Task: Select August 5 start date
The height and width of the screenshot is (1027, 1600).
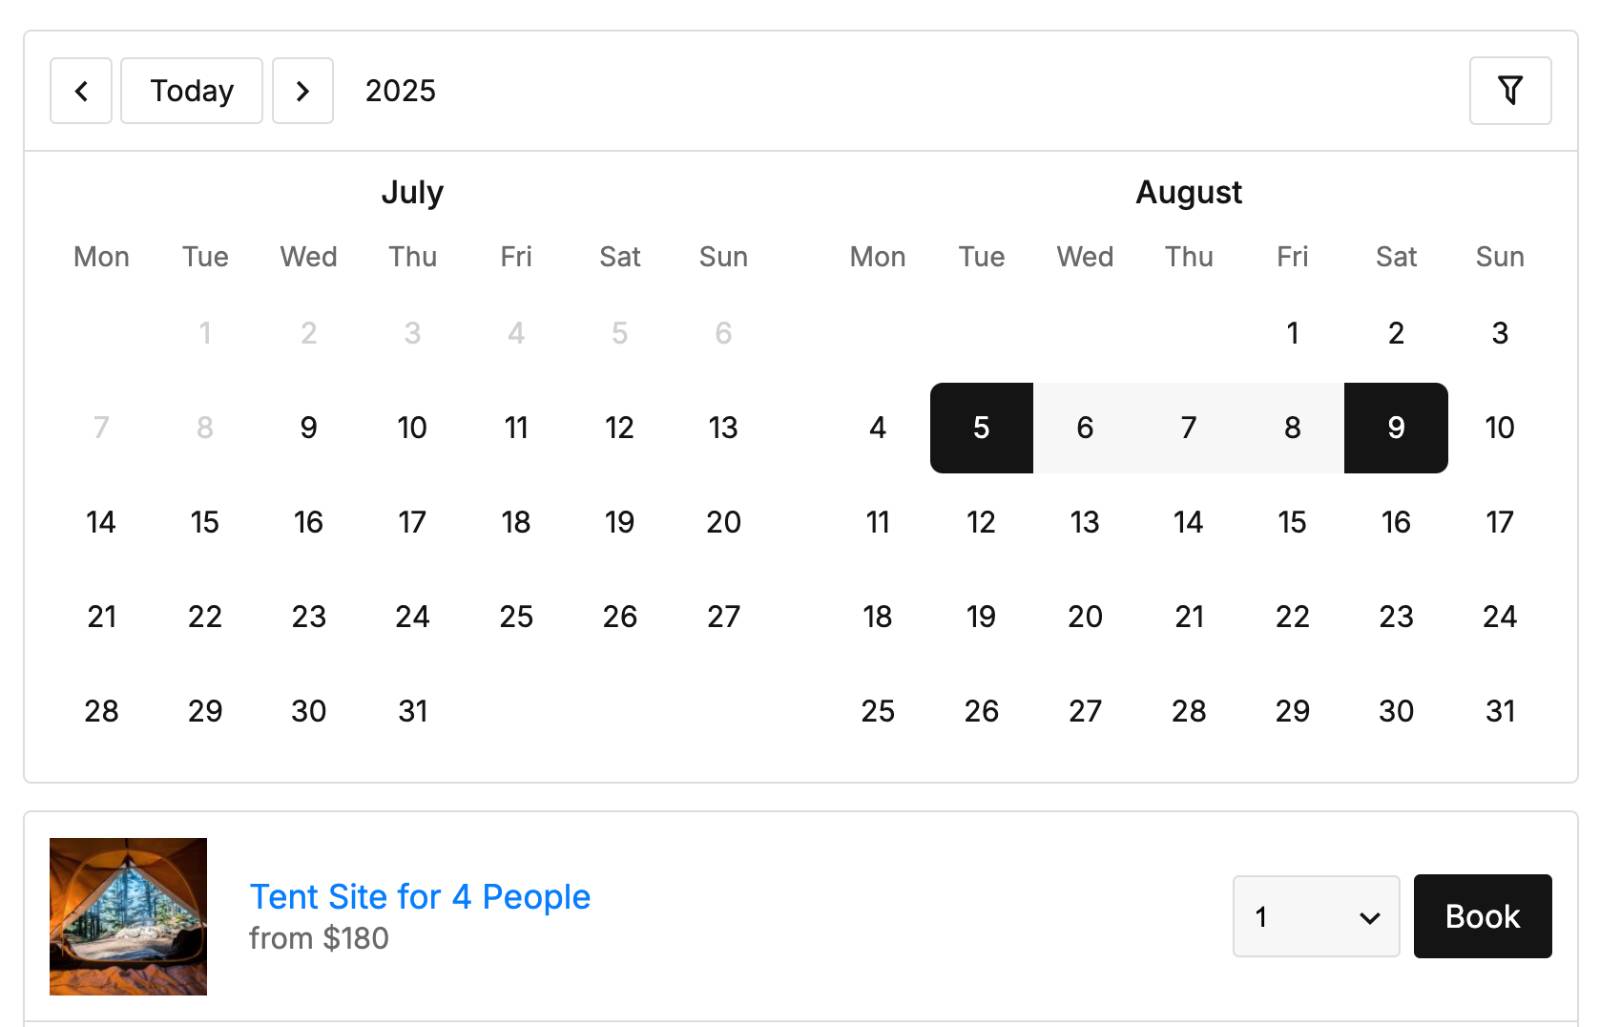Action: (x=981, y=428)
